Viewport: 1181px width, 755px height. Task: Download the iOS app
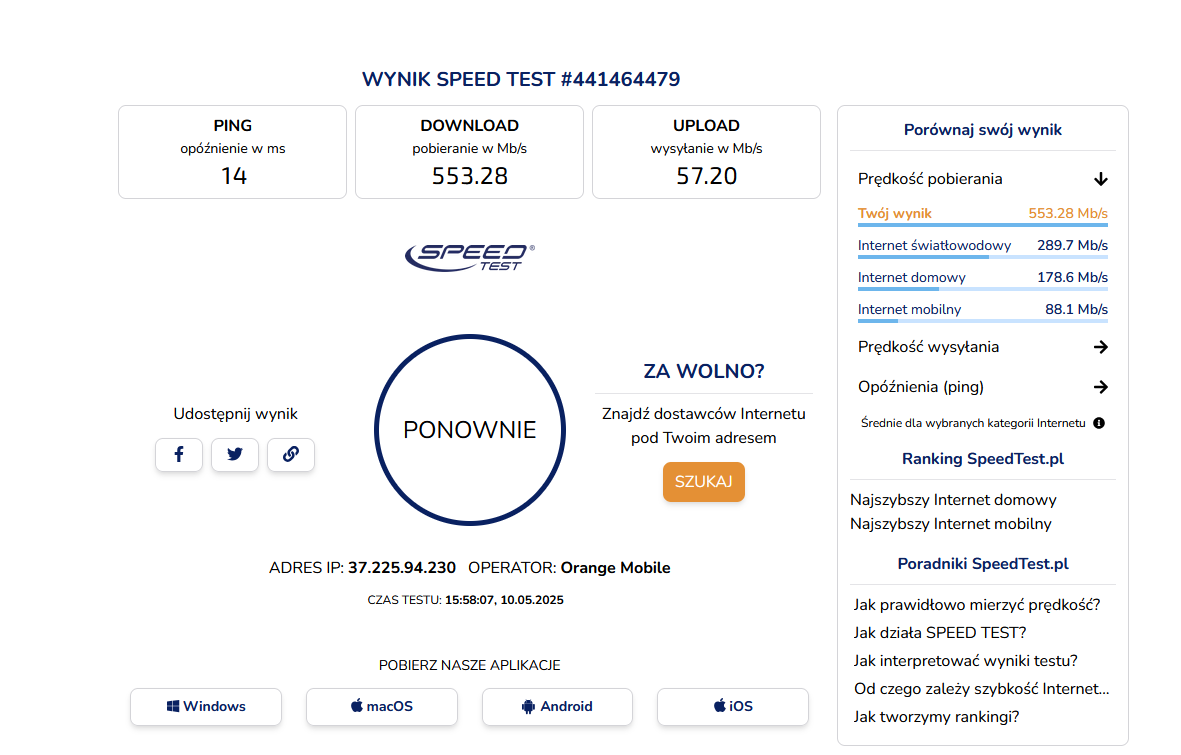(733, 706)
